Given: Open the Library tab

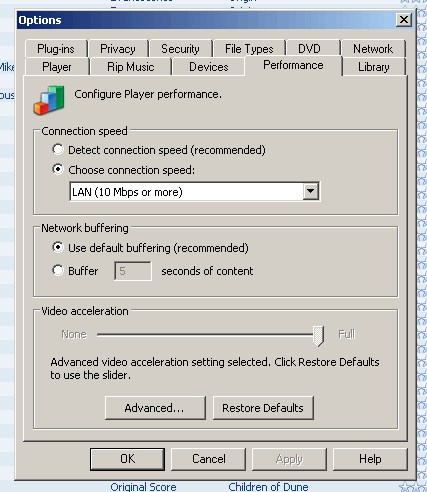Looking at the screenshot, I should 374,67.
